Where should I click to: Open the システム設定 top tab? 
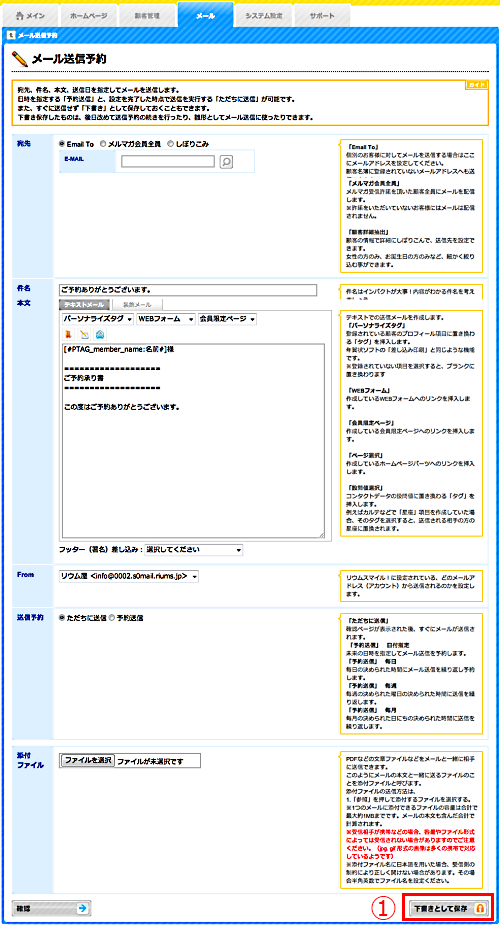(x=264, y=16)
